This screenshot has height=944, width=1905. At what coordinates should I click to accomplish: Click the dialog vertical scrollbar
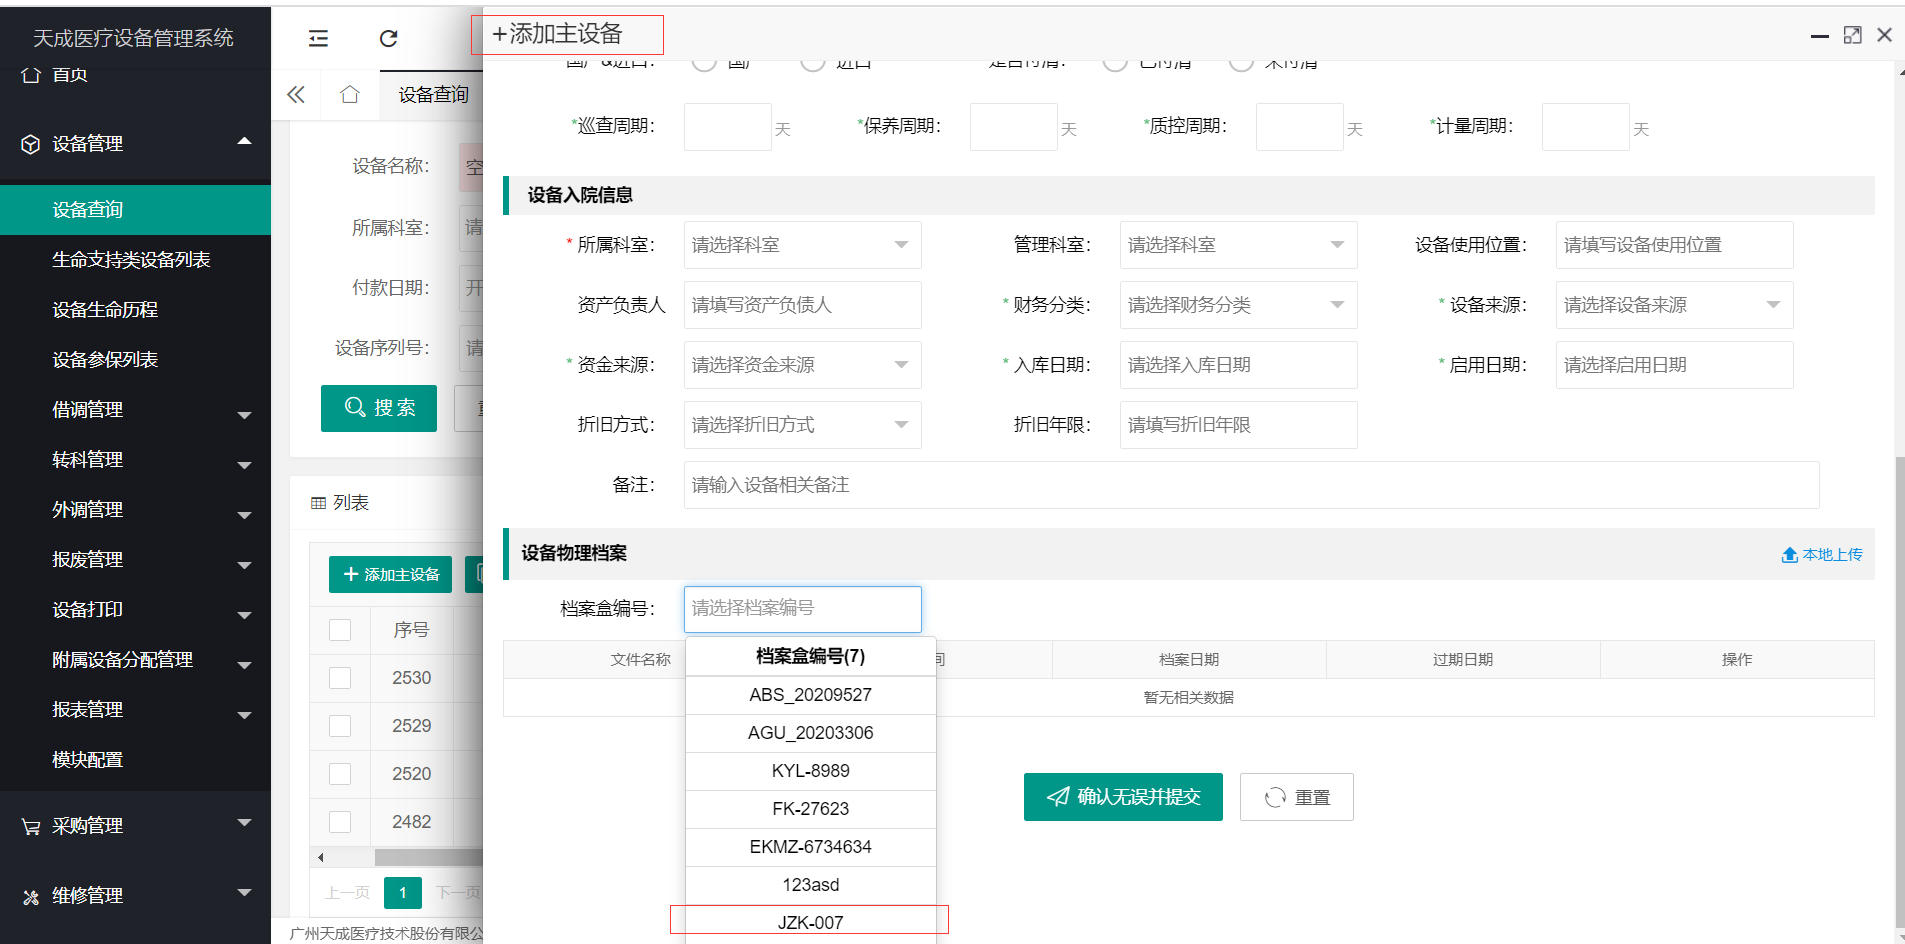point(1899,690)
